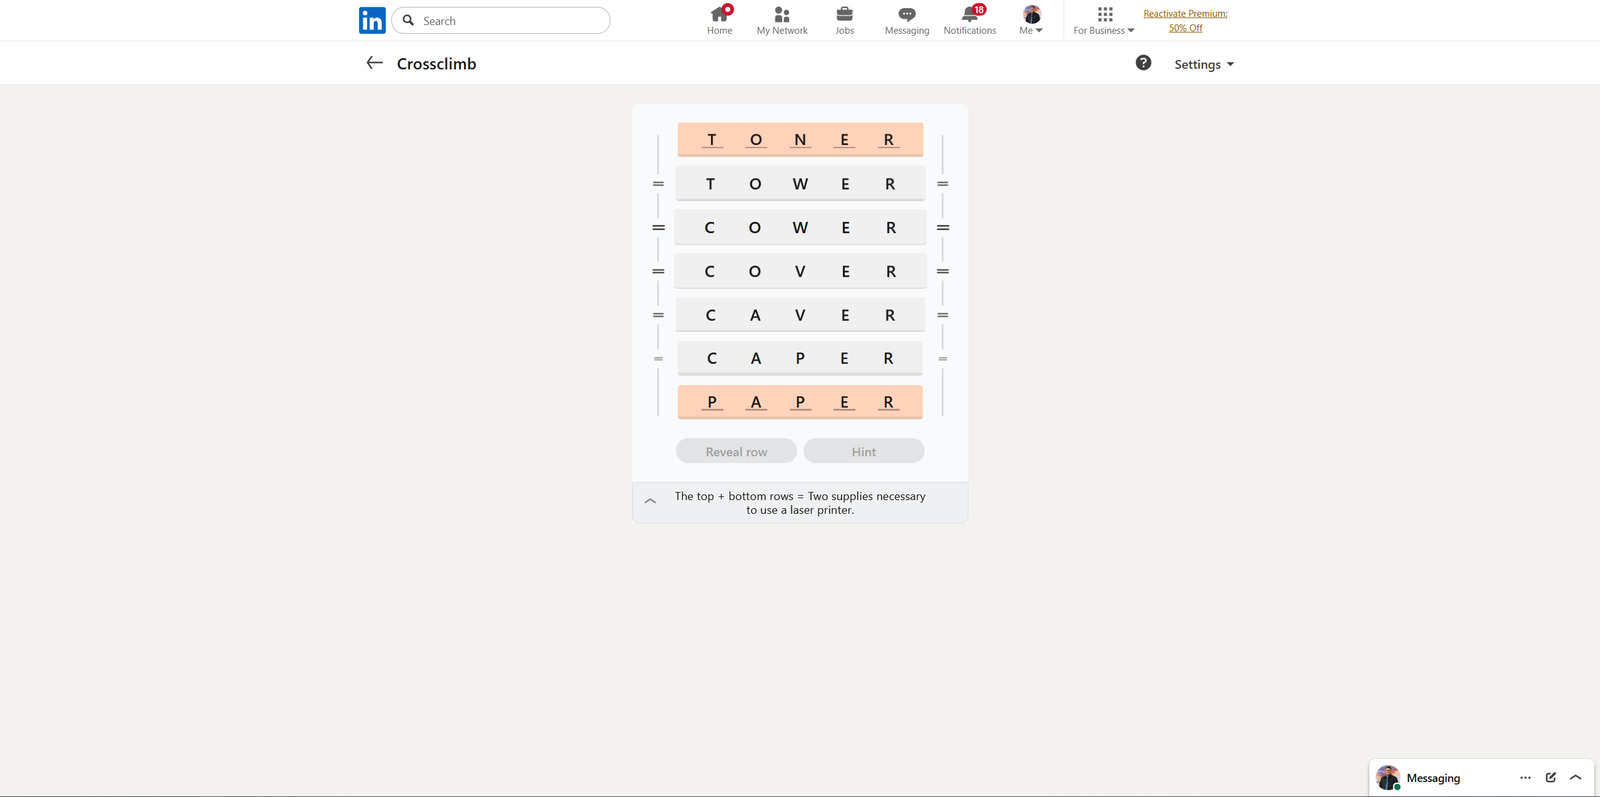The image size is (1600, 797).
Task: Grab right drag handle of COVER row
Action: click(942, 271)
